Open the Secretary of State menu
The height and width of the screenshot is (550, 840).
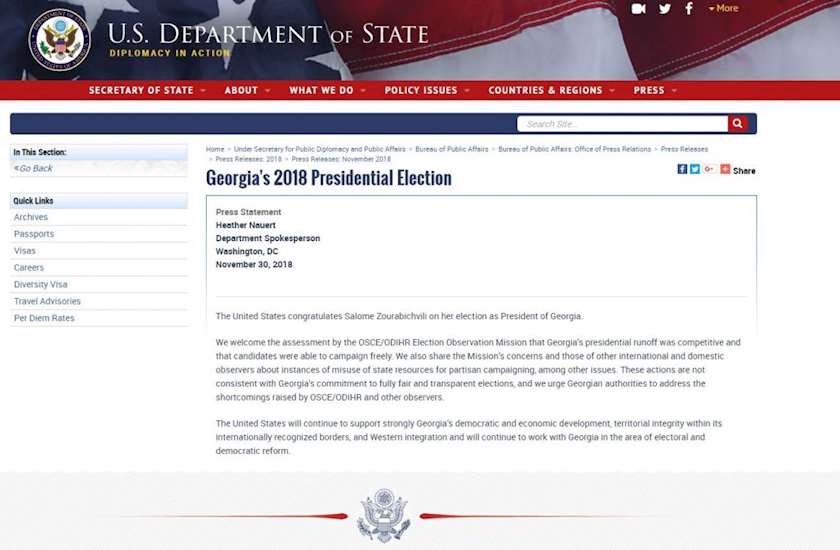click(146, 90)
